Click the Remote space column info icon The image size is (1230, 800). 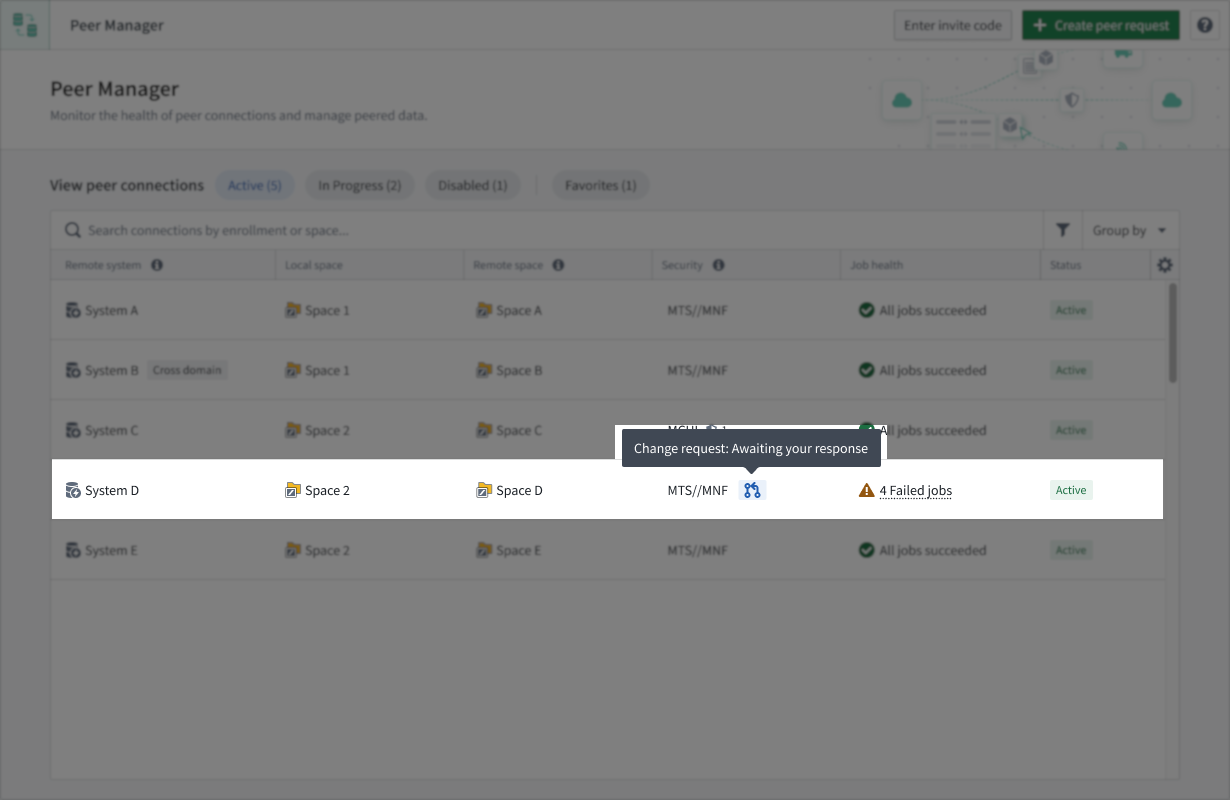click(x=558, y=265)
